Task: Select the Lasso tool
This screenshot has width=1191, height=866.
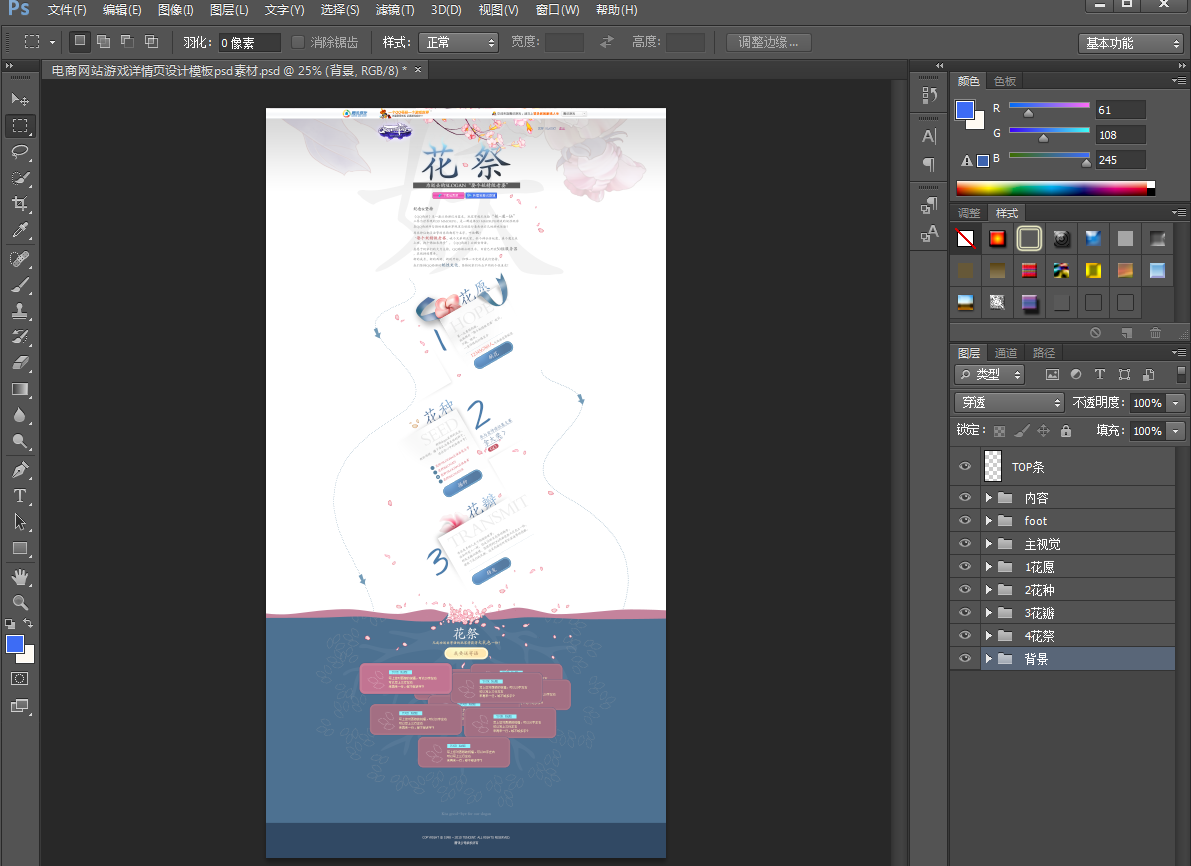Action: coord(20,152)
